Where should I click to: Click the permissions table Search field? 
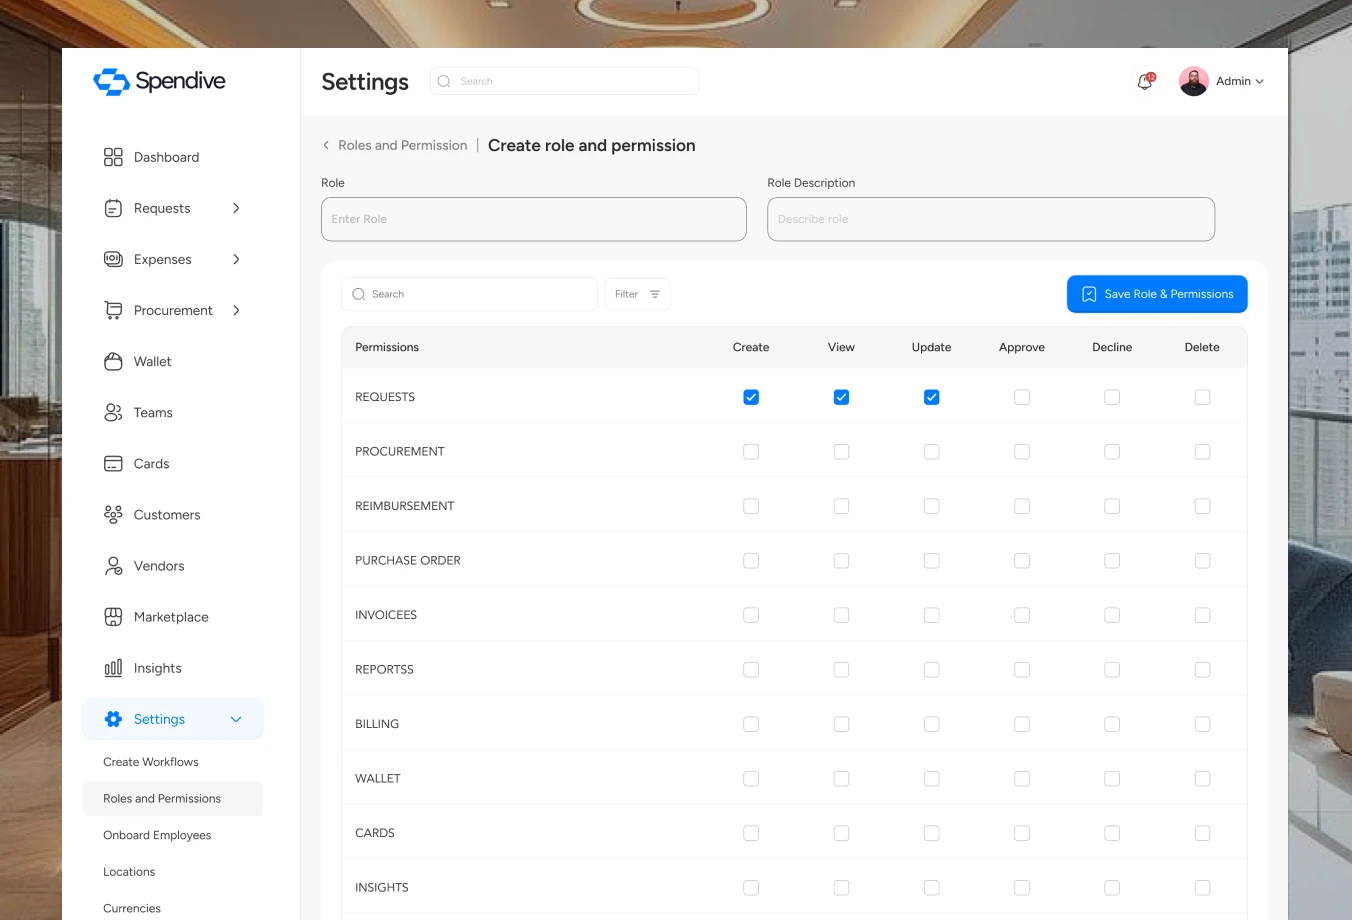470,294
